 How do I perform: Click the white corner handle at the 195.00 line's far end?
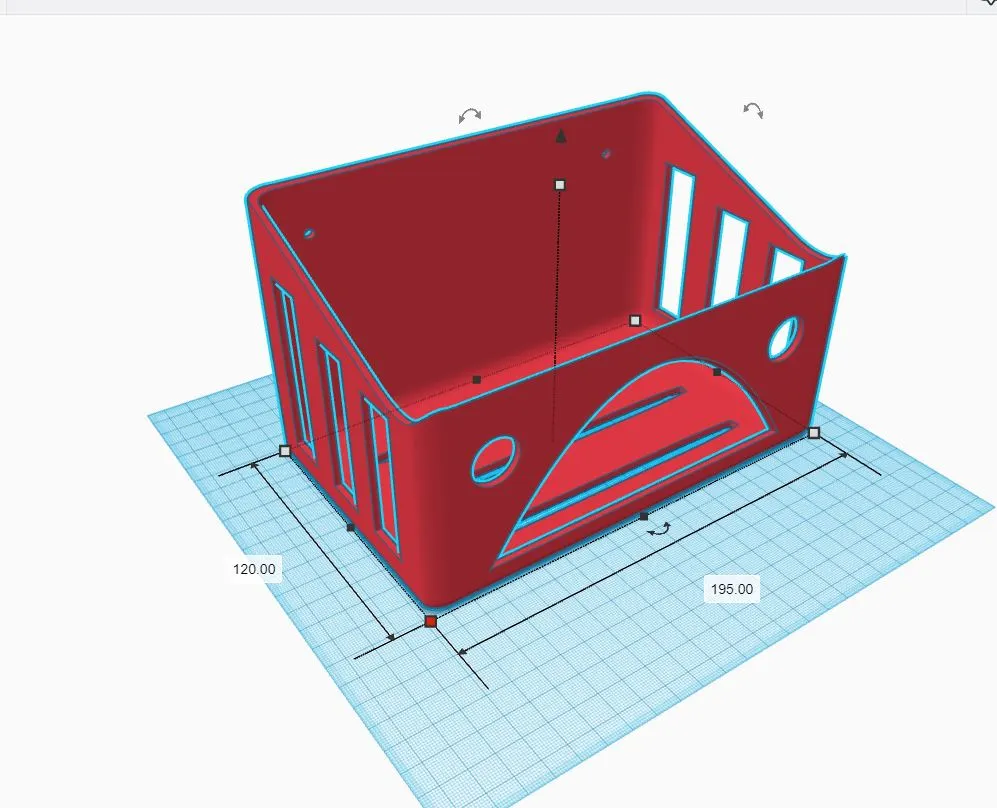(814, 433)
